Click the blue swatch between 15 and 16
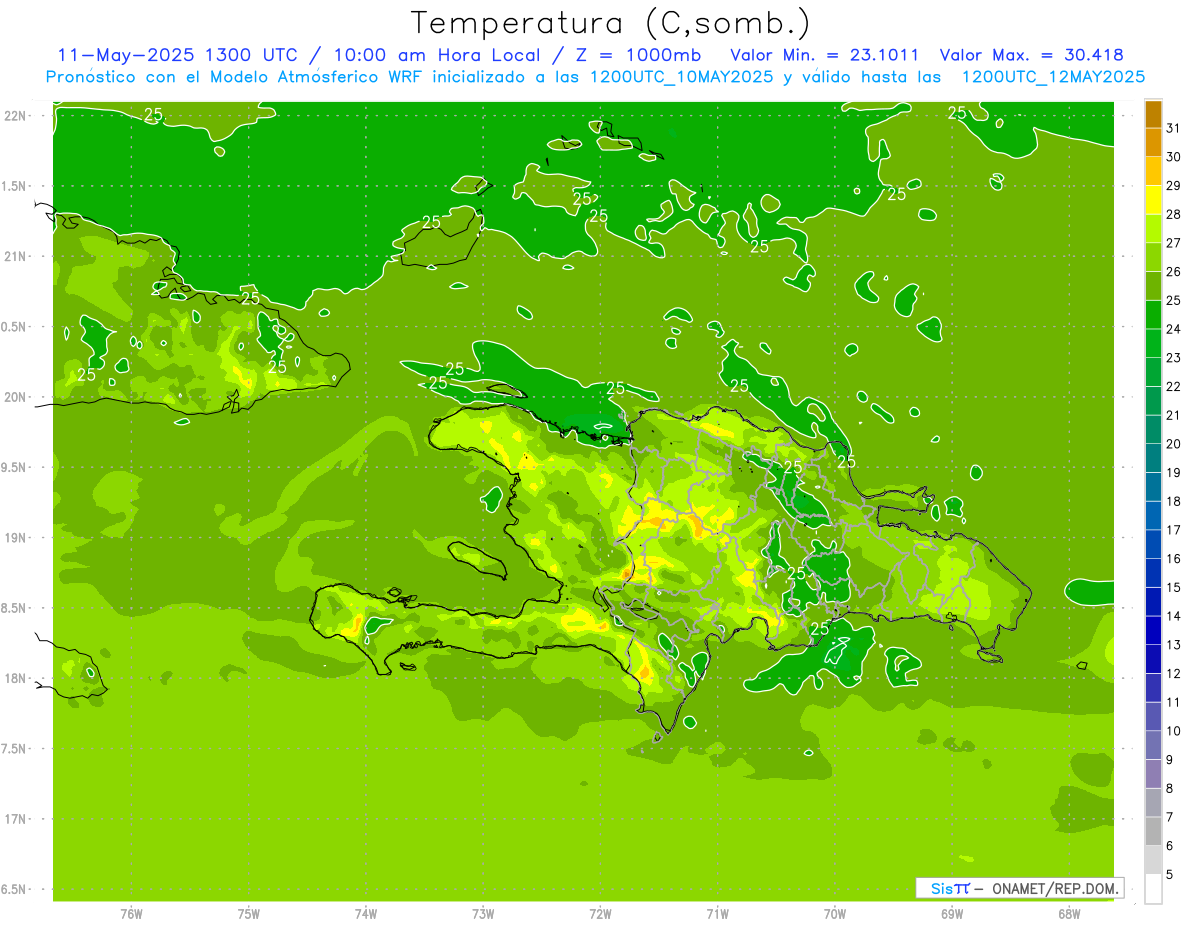This screenshot has width=1200, height=927. (x=1153, y=573)
